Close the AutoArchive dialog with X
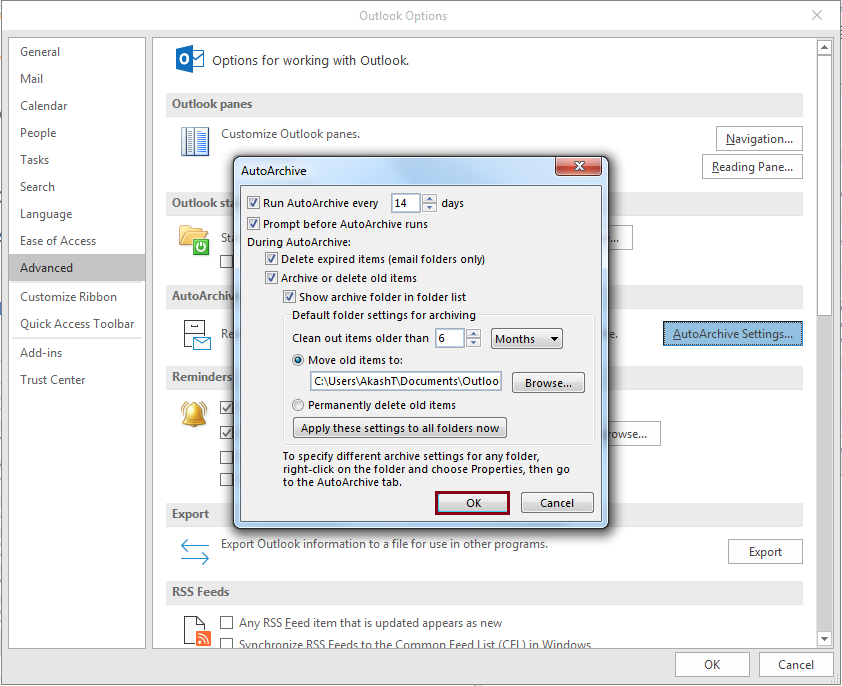Screen dimensions: 842x686 (x=584, y=170)
